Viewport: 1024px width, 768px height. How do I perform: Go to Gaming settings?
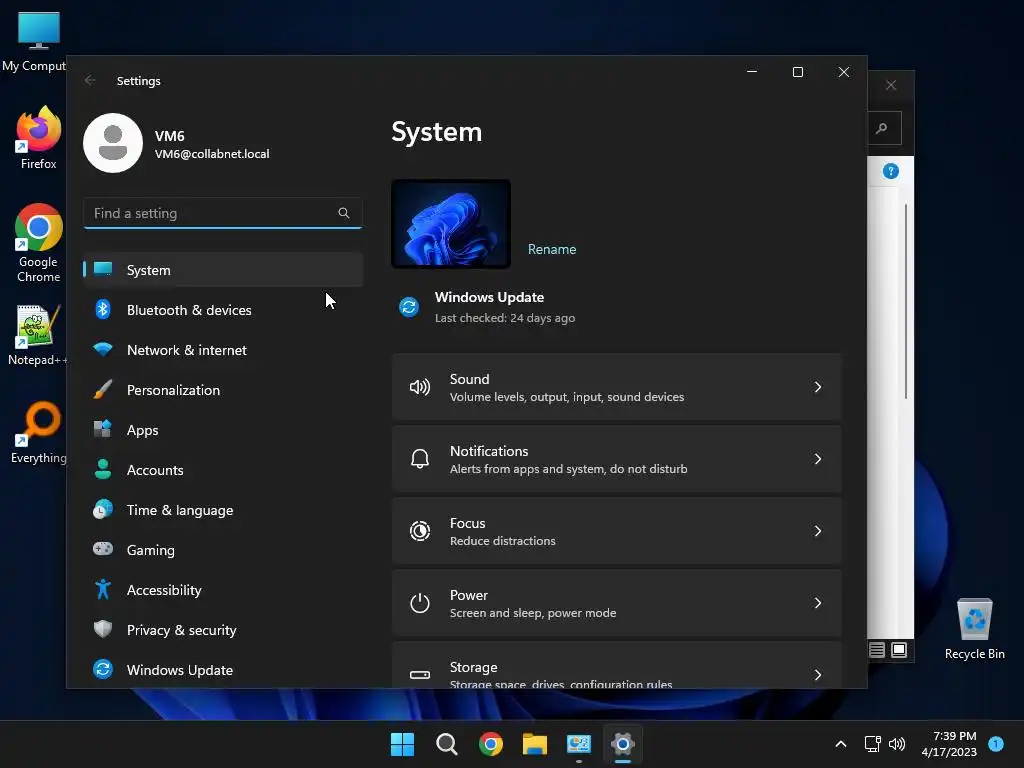[223, 549]
